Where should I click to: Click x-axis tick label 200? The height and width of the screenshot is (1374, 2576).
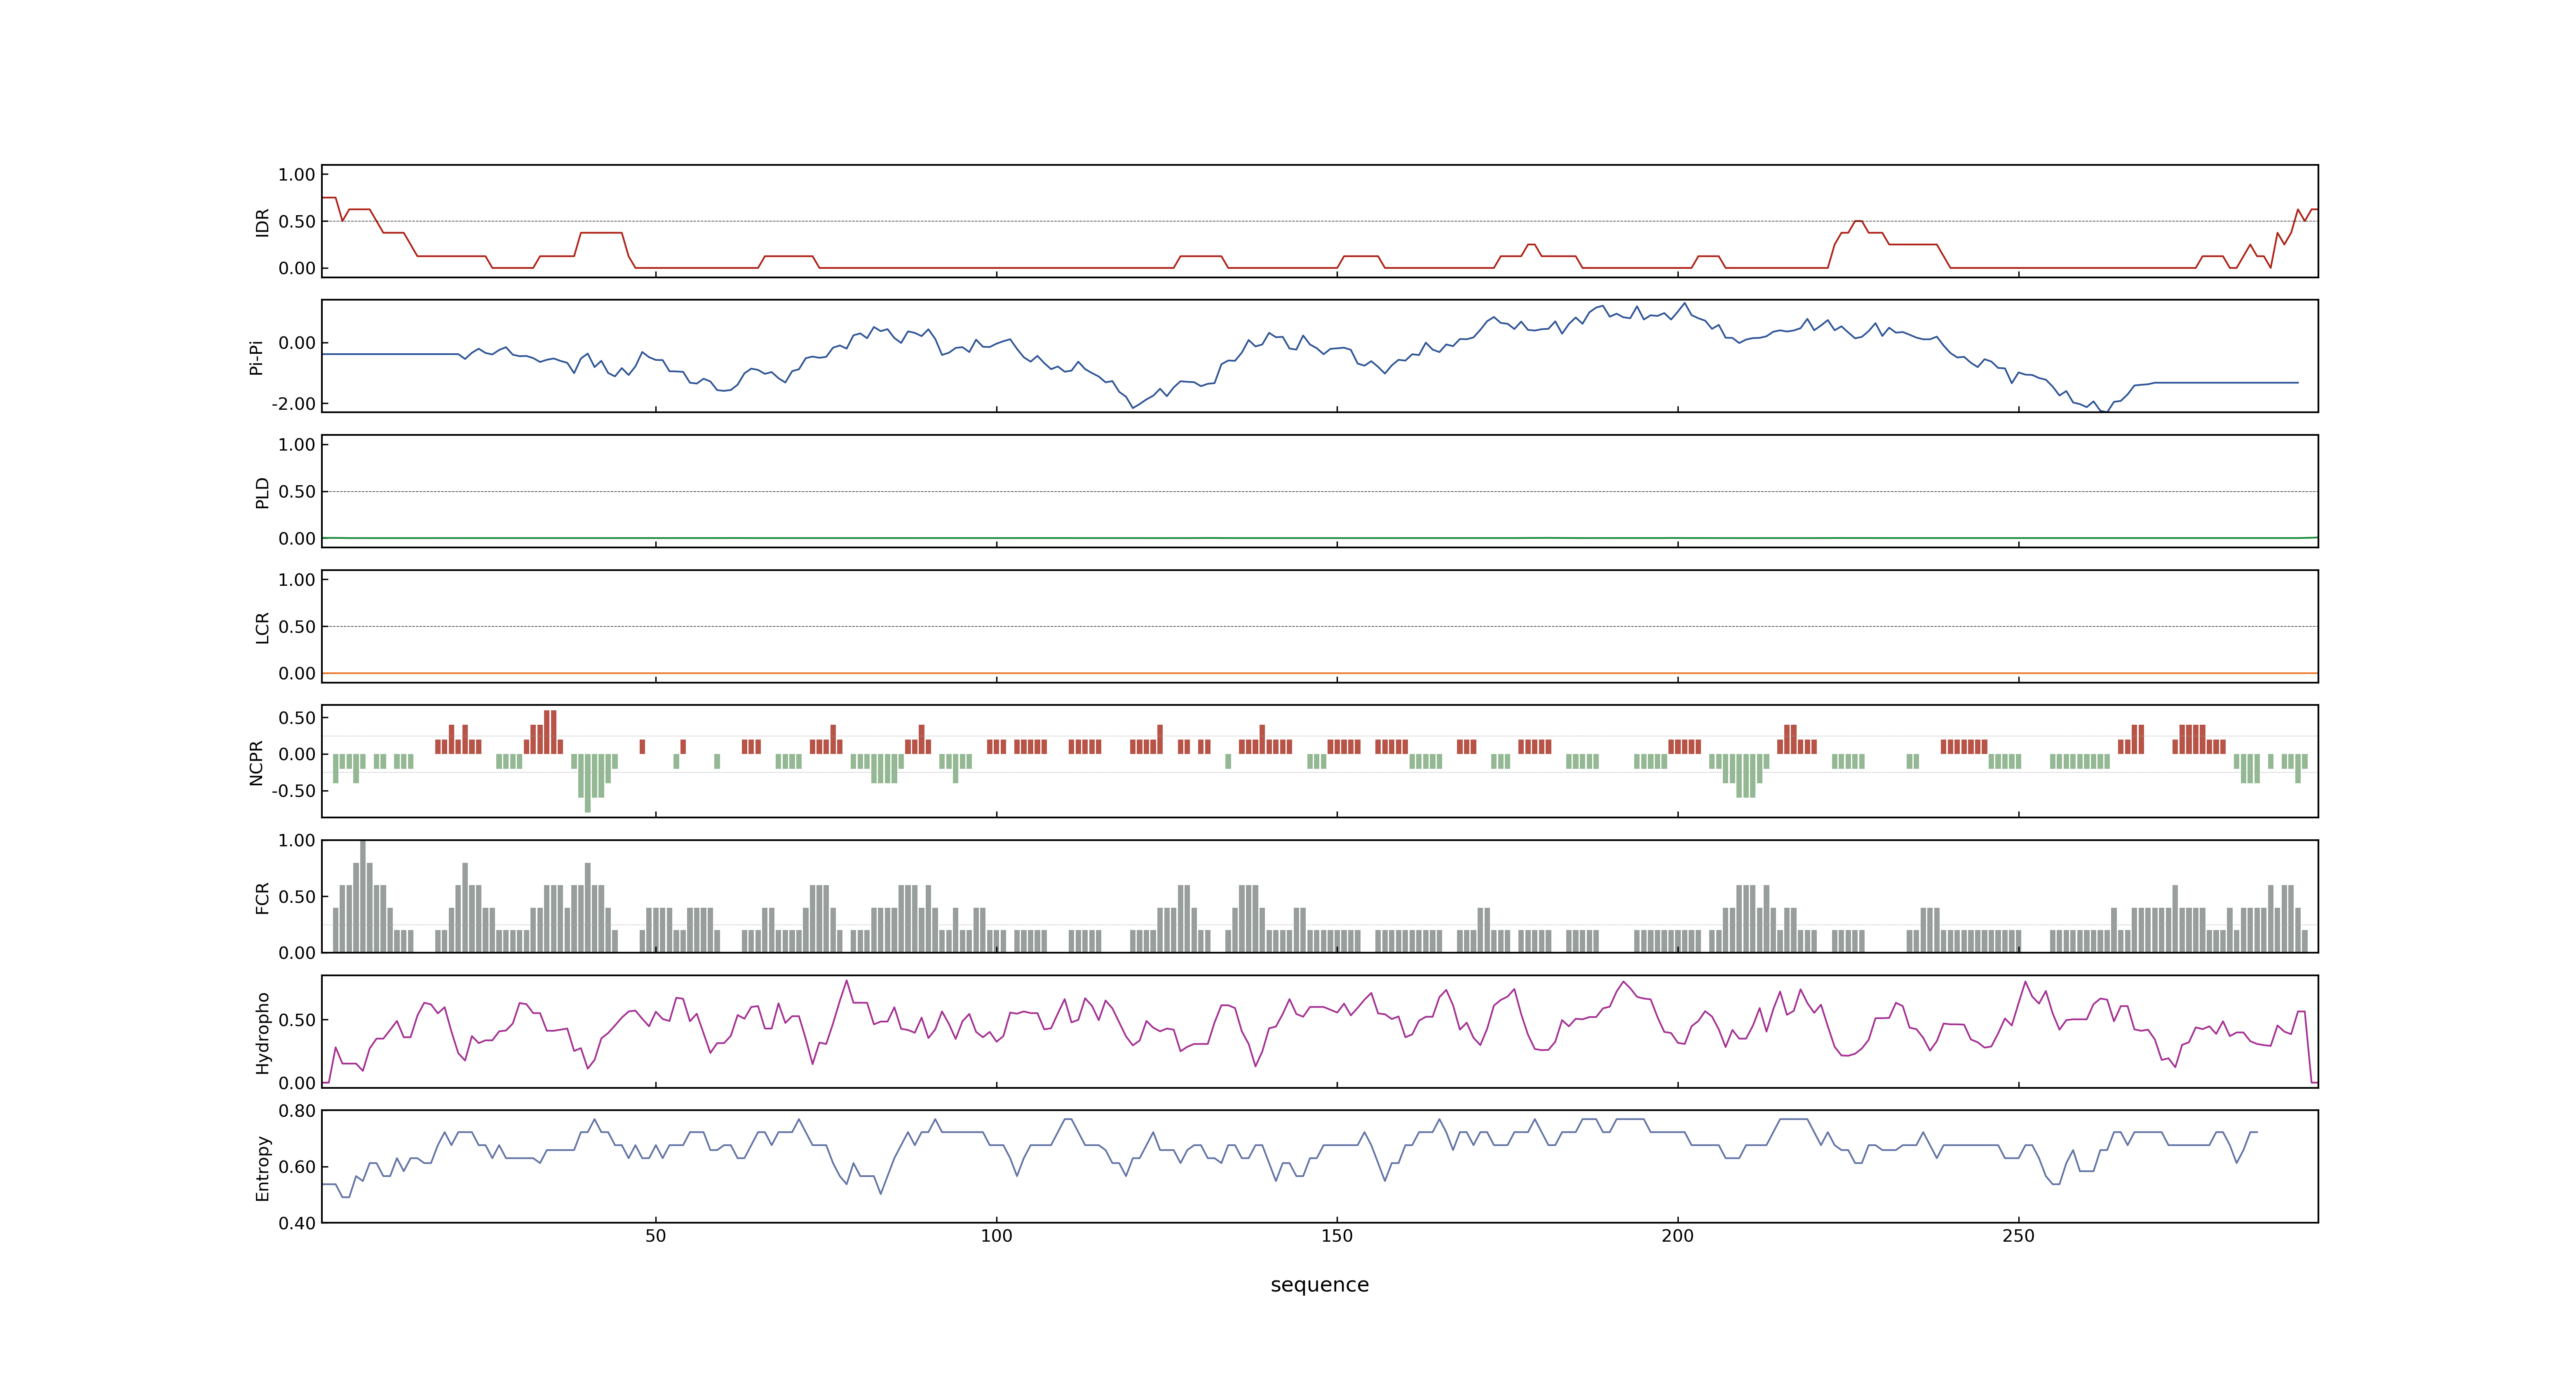pyautogui.click(x=1678, y=1236)
